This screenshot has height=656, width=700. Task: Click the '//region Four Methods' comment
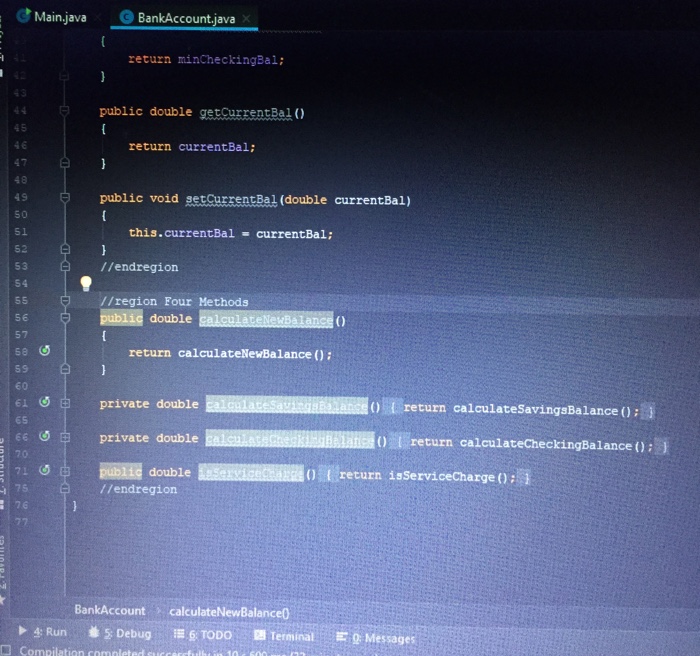click(x=174, y=301)
